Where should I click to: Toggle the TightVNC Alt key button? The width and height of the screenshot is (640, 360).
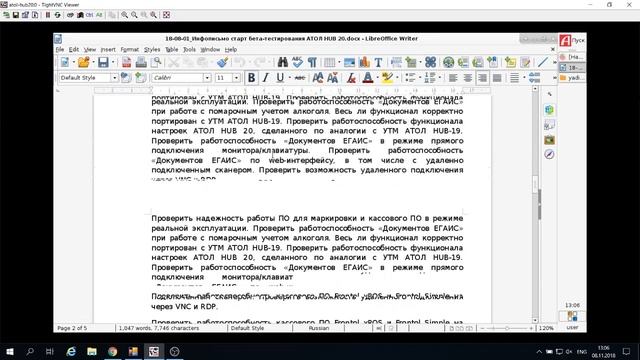(x=99, y=15)
